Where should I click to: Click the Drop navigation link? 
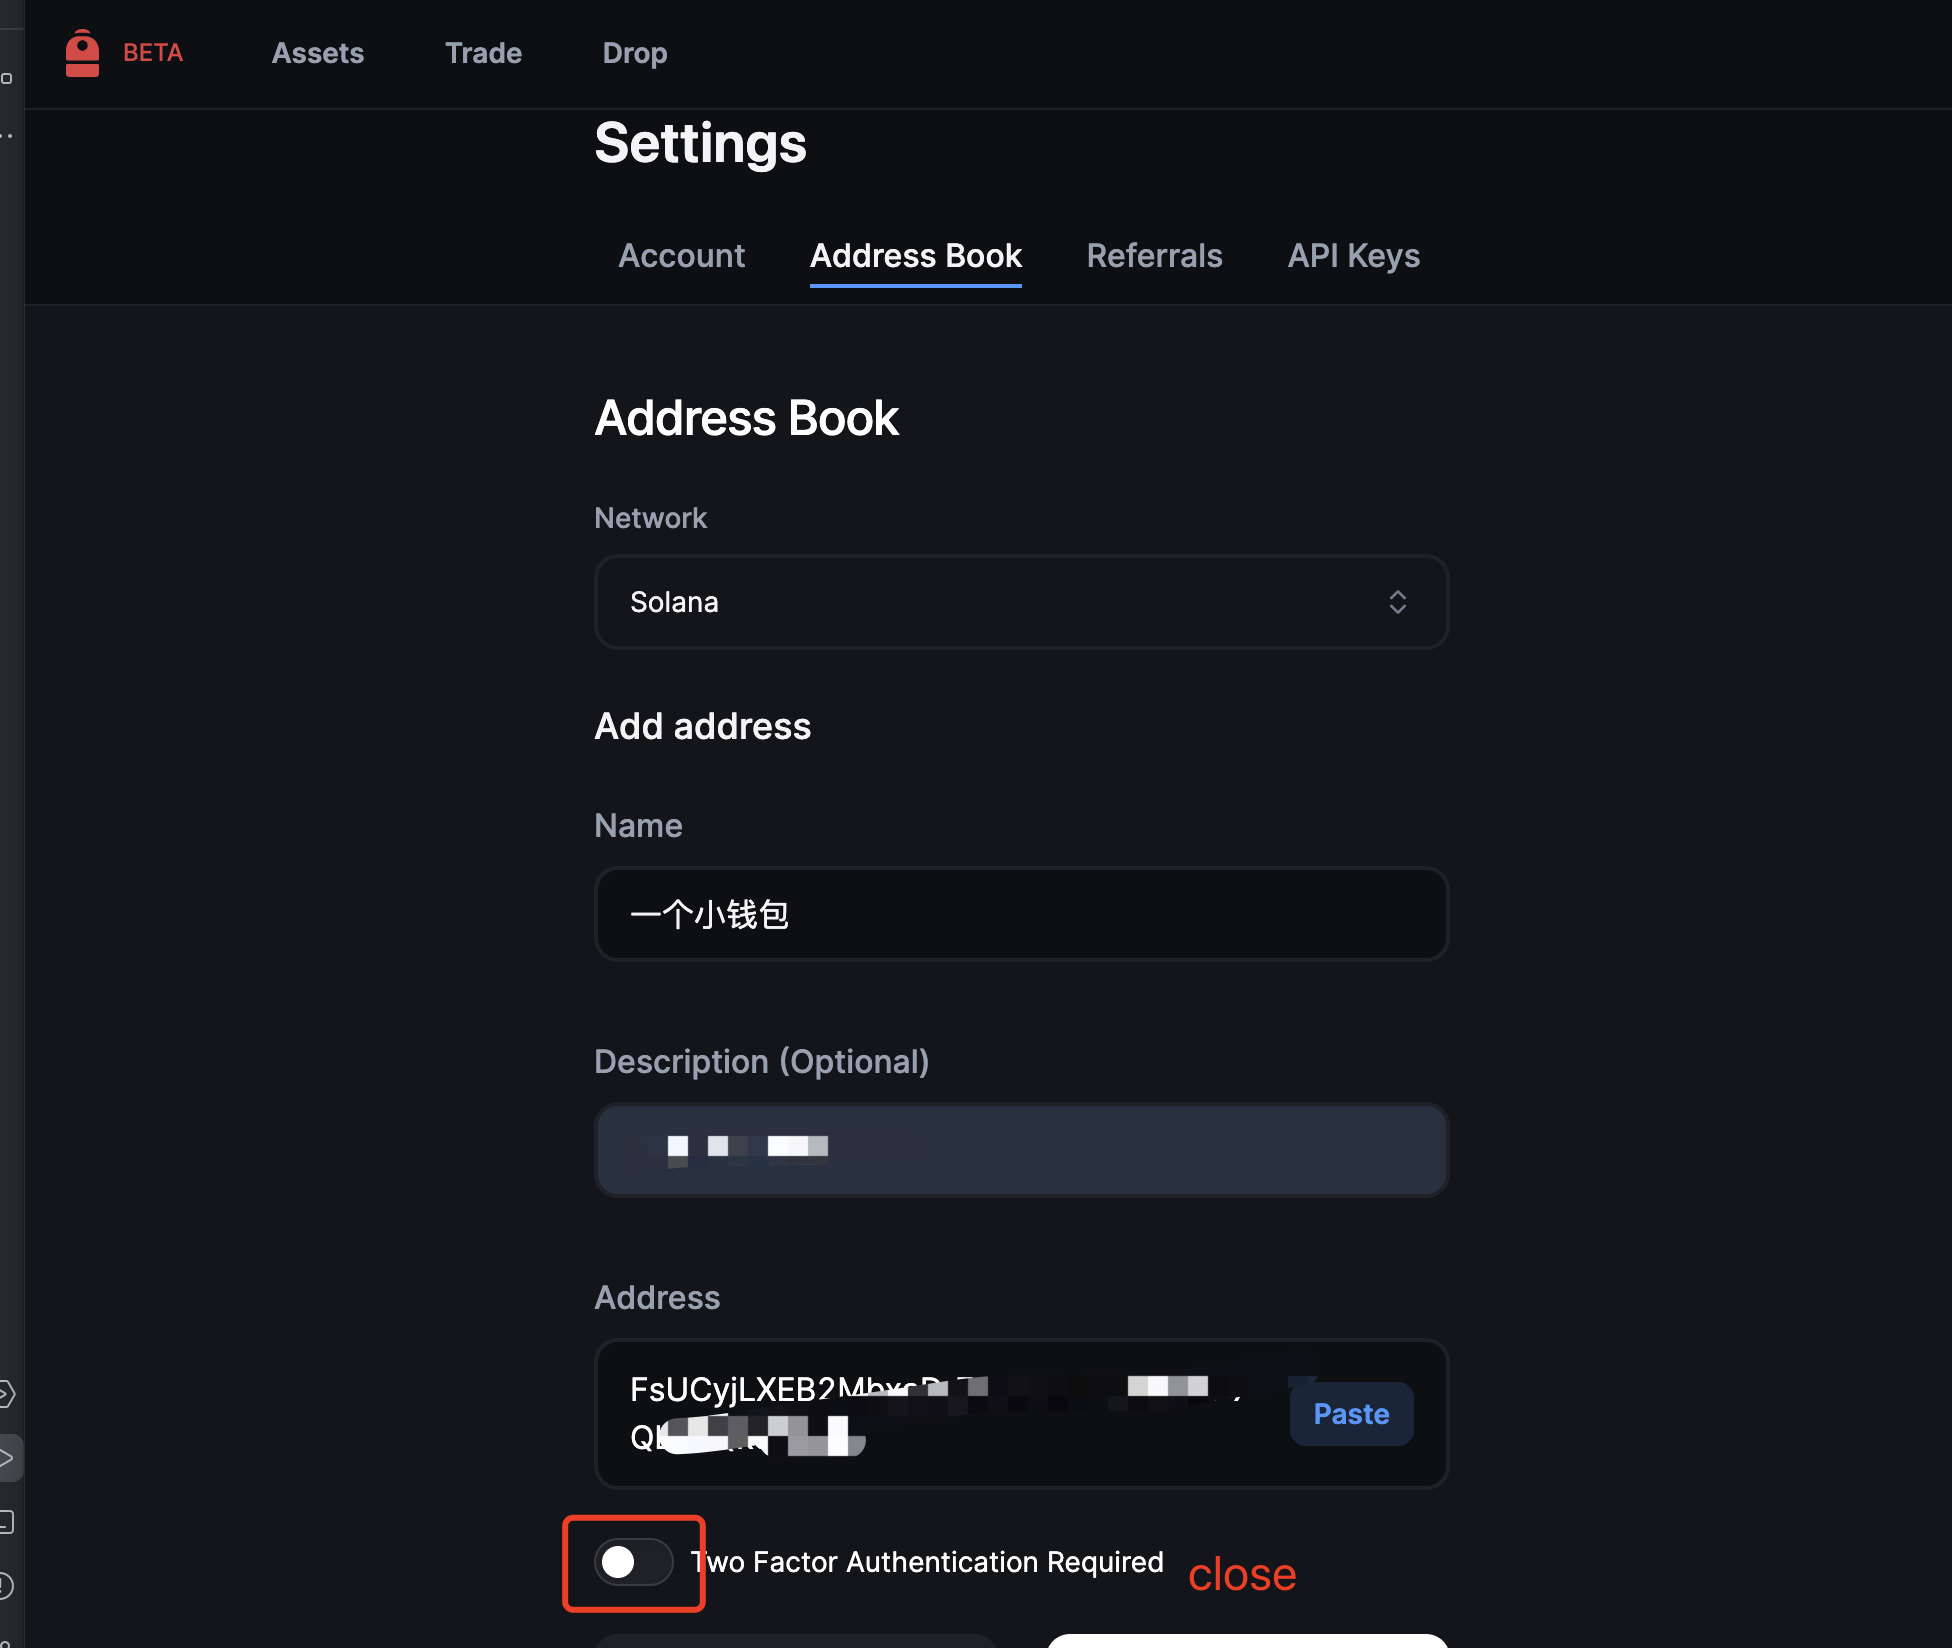click(x=634, y=53)
